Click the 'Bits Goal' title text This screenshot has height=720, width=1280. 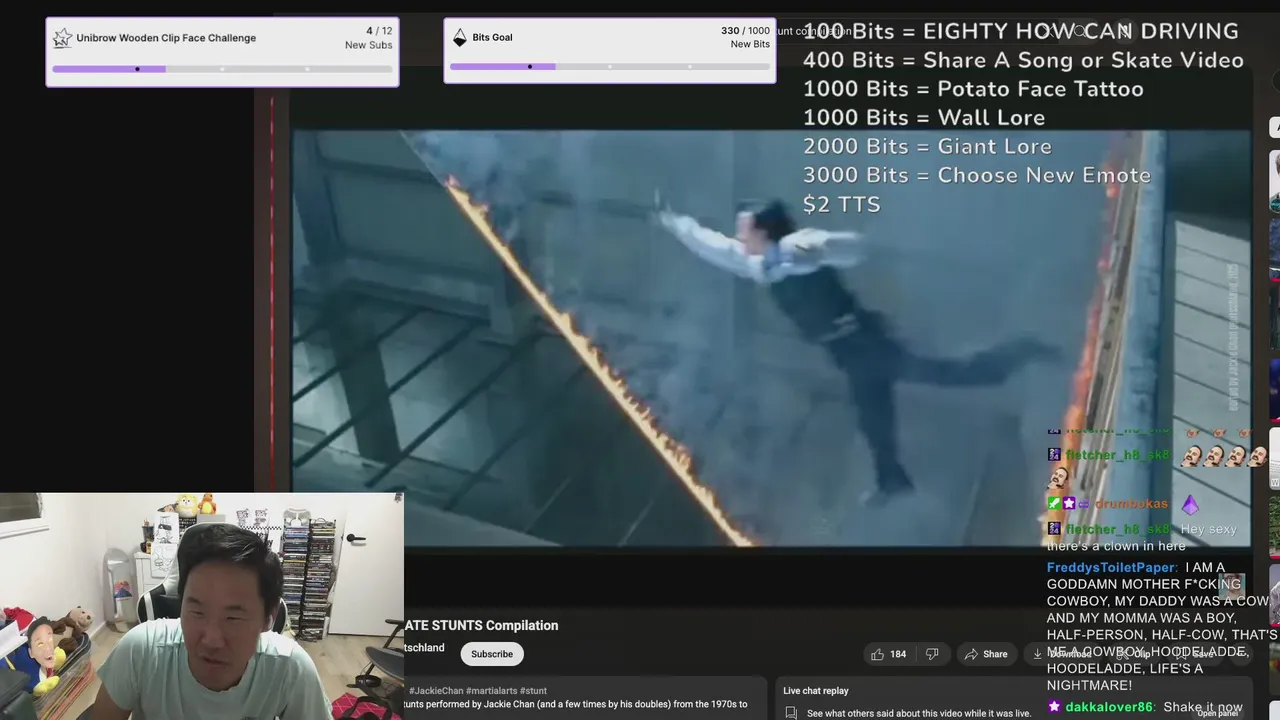pyautogui.click(x=492, y=38)
